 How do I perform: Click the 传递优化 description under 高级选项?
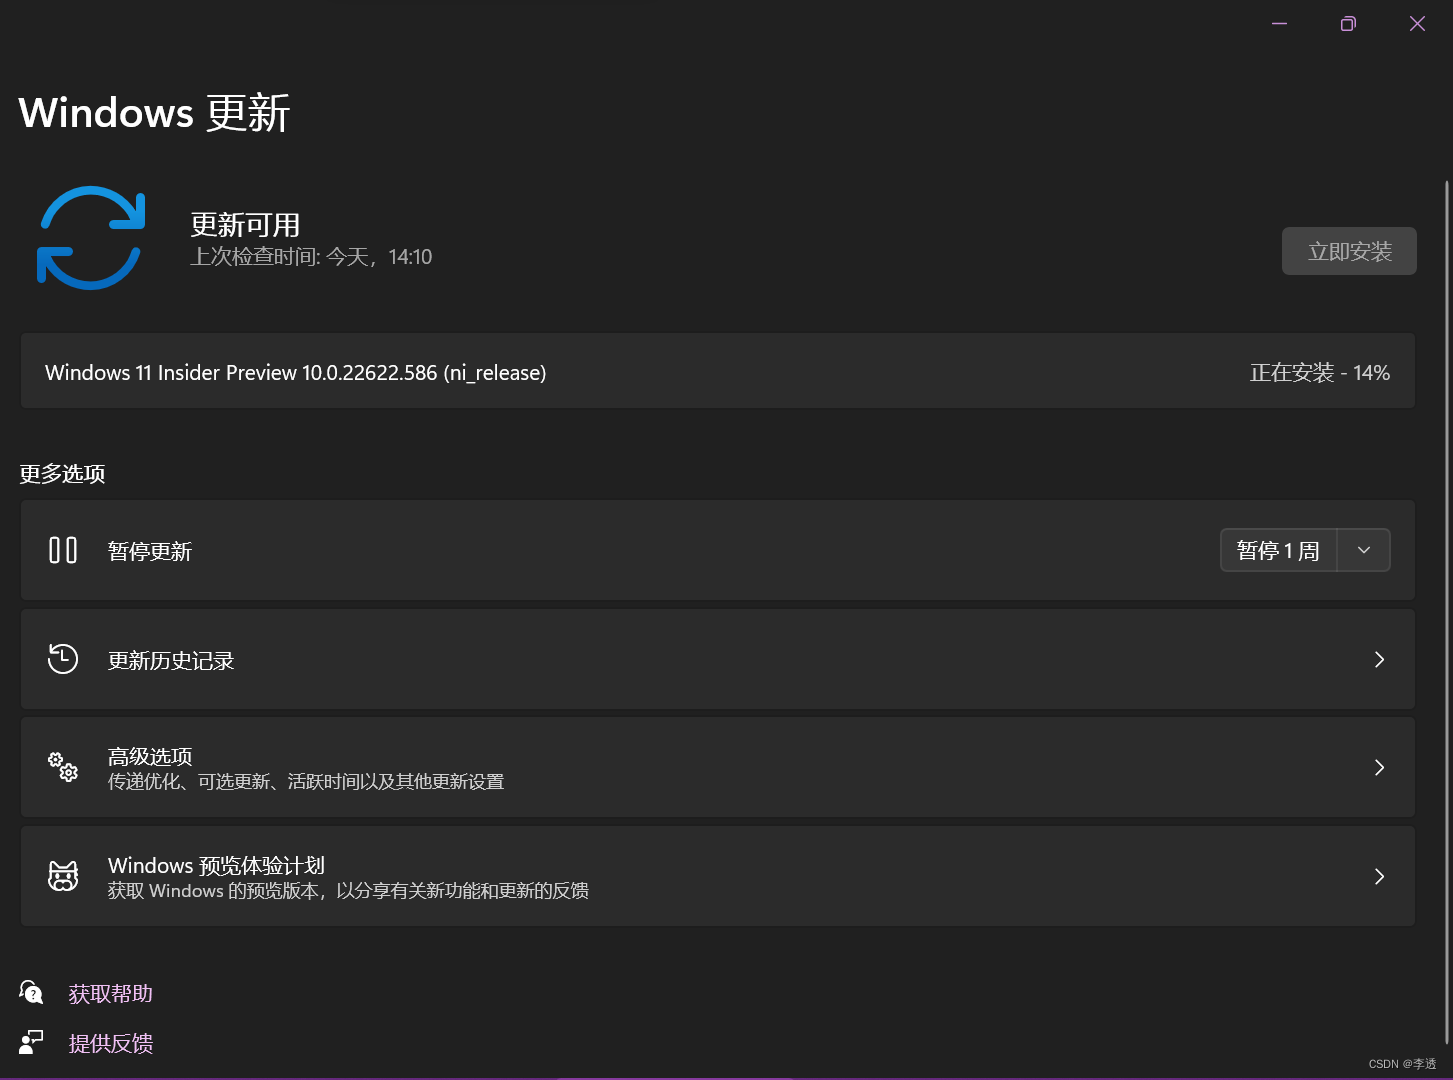click(x=306, y=781)
